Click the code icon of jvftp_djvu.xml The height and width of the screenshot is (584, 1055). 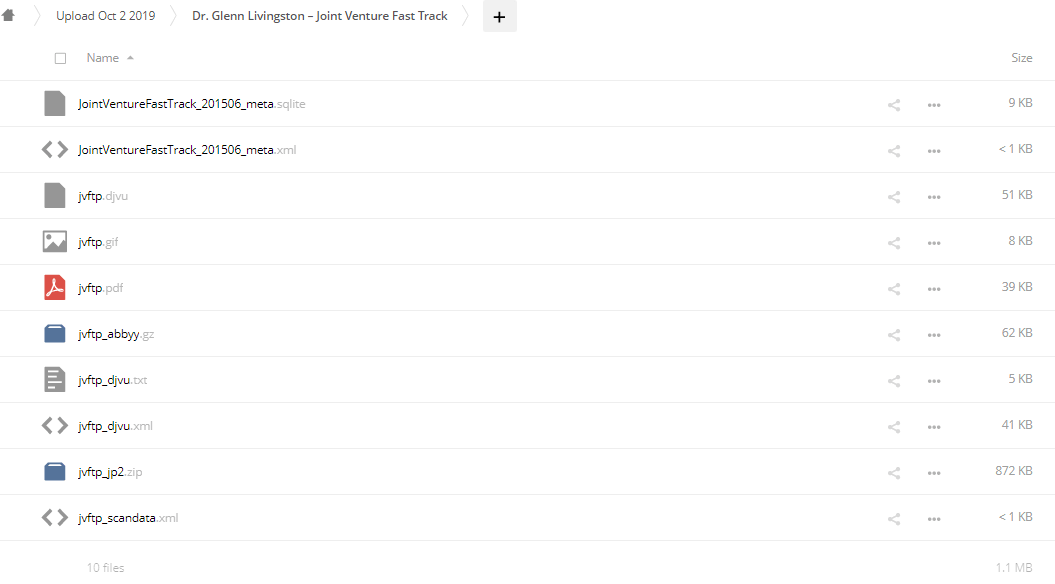54,425
